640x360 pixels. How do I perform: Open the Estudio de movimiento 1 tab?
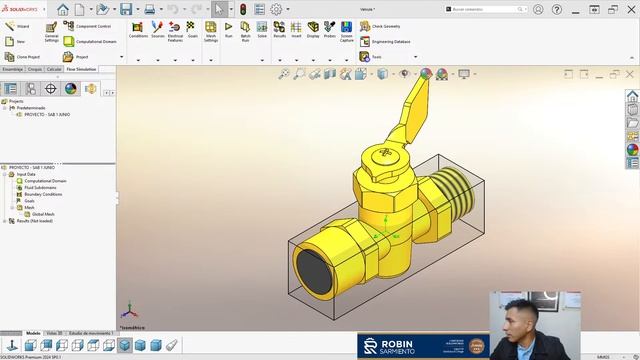[x=91, y=333]
